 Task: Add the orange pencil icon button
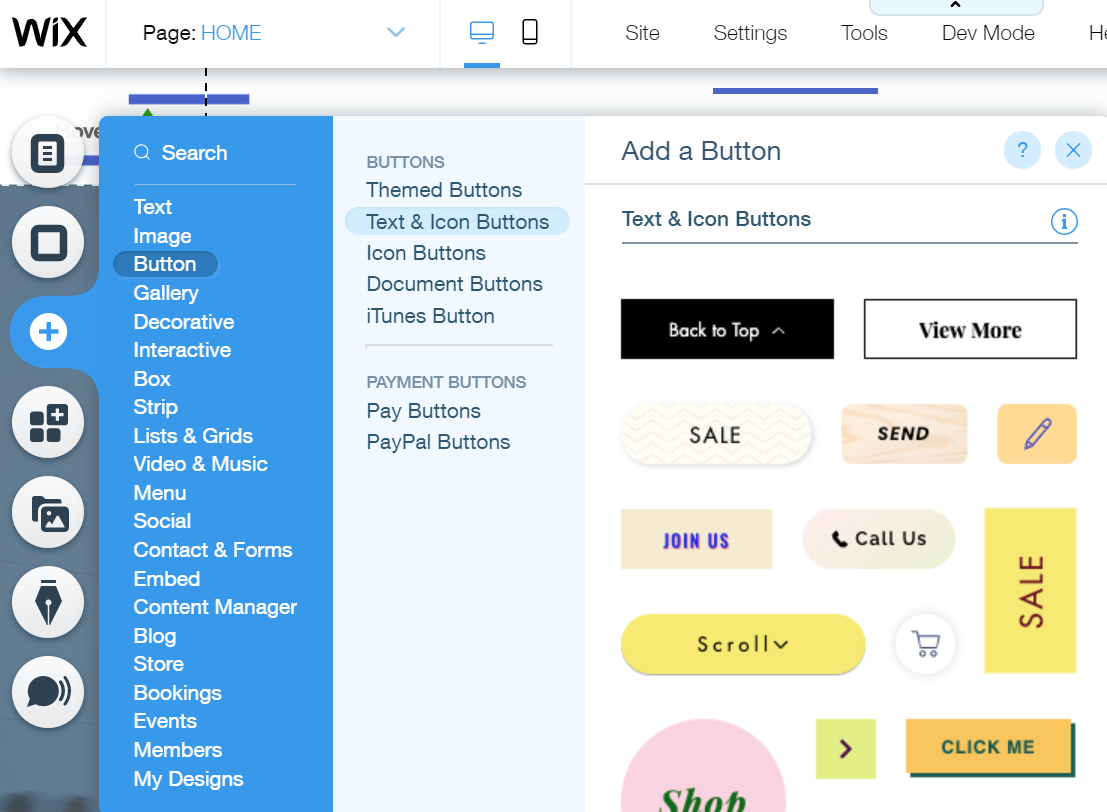[x=1036, y=434]
